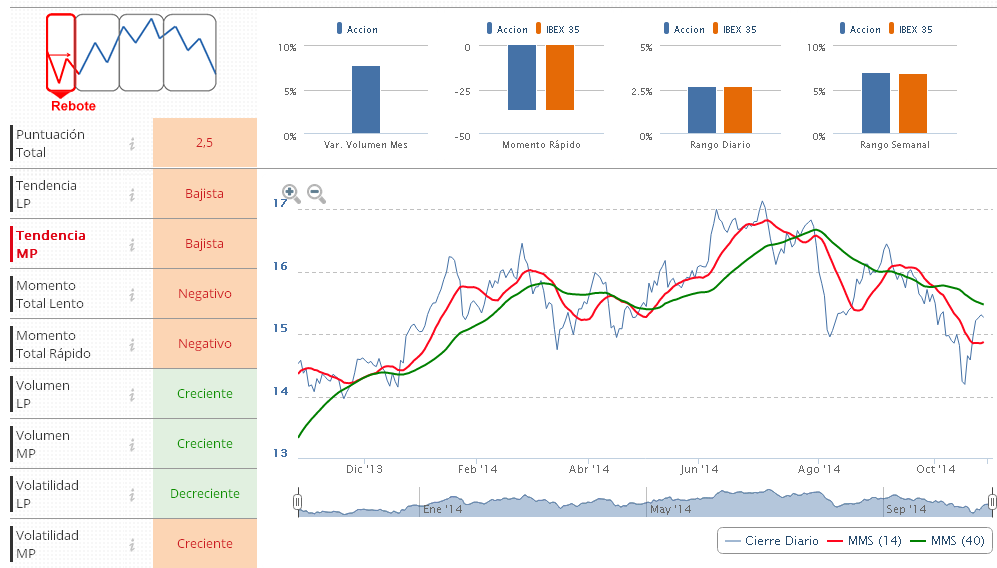Click the zoom in magnifier icon

point(290,193)
